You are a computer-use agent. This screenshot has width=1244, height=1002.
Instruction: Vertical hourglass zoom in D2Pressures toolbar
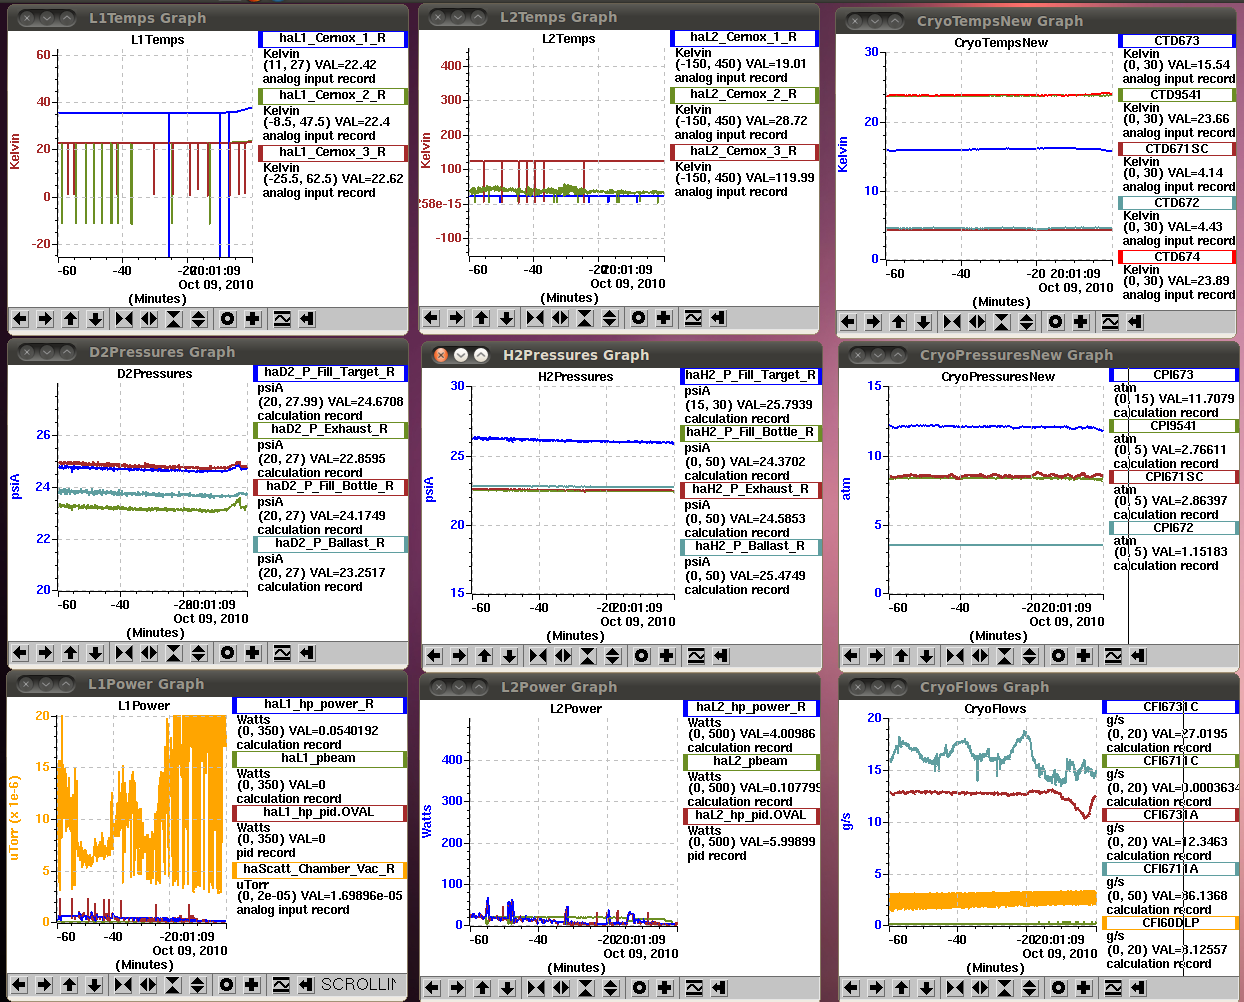174,653
